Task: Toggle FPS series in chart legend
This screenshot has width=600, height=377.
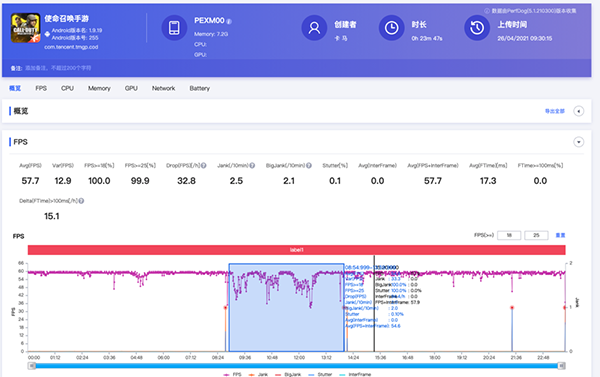Action: (x=233, y=374)
